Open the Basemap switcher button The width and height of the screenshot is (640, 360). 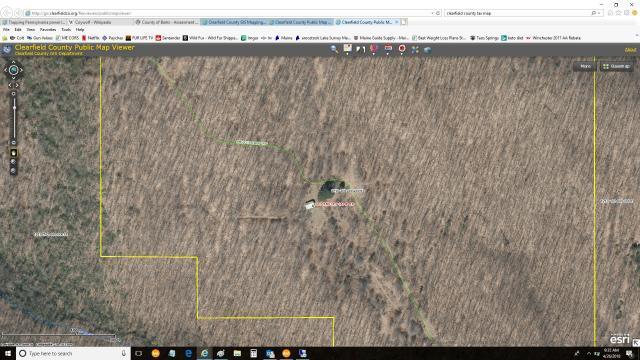[616, 66]
